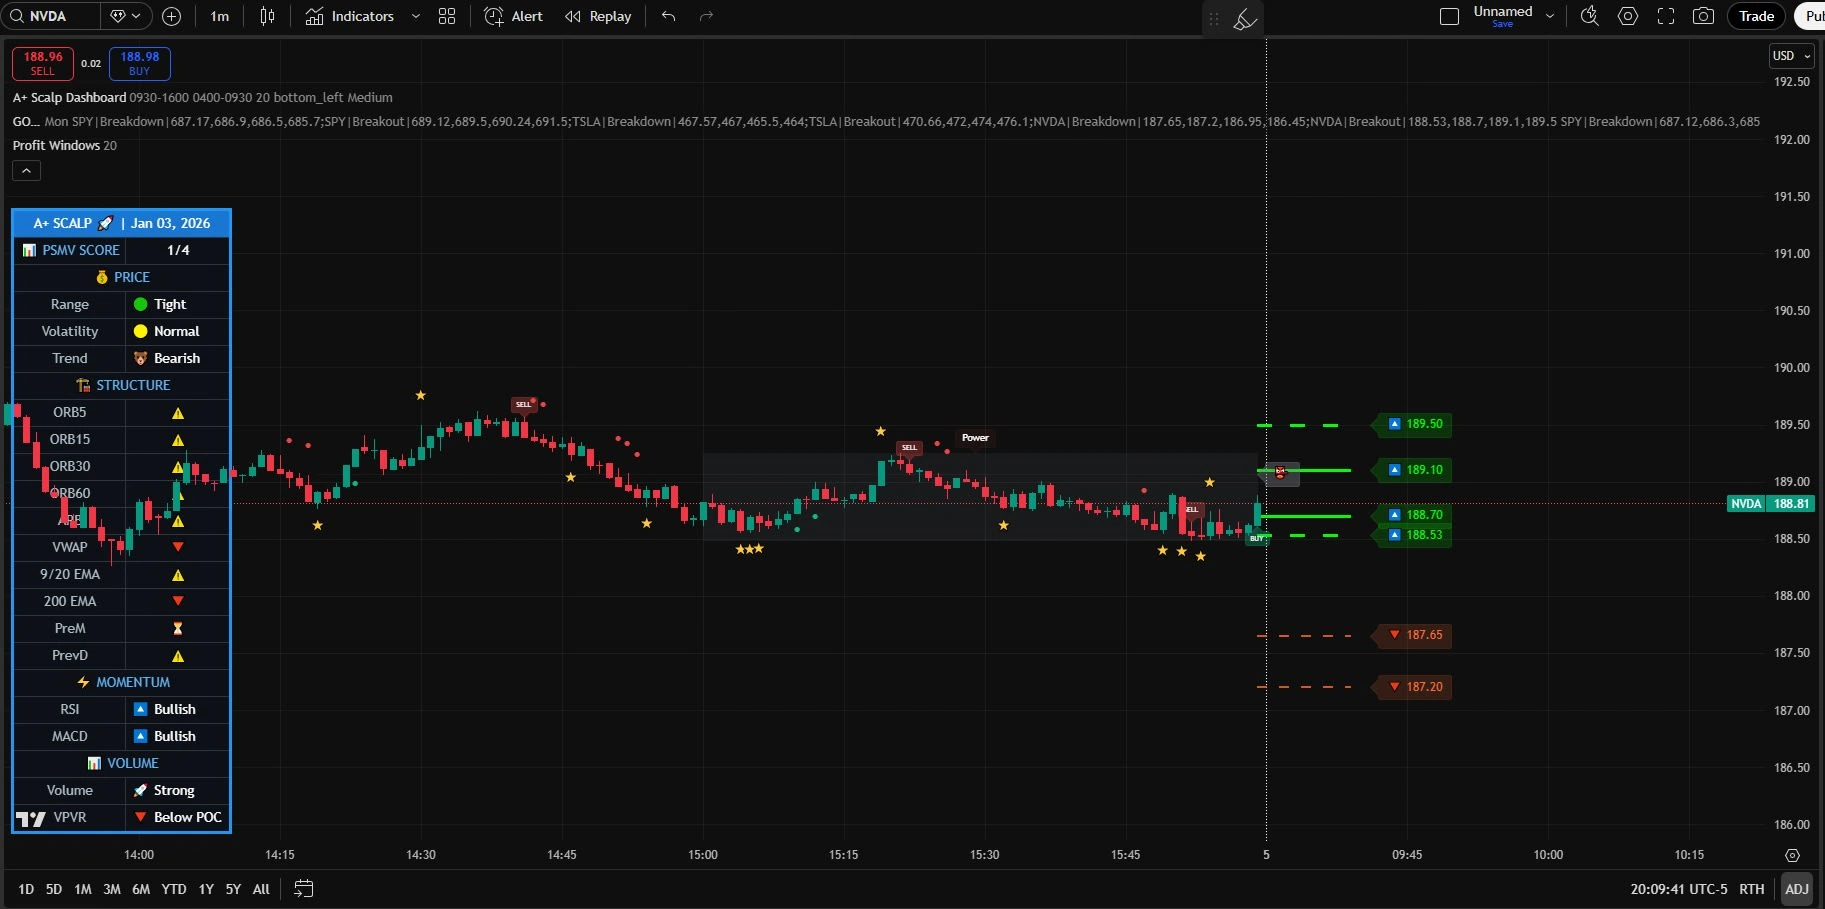Click the NVDA 188.81 price label
Viewport: 1825px width, 909px height.
(x=1770, y=504)
